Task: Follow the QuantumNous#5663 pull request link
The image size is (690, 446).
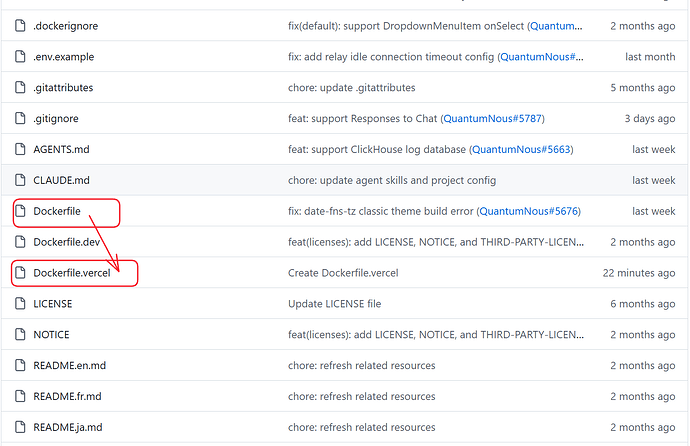Action: point(521,149)
